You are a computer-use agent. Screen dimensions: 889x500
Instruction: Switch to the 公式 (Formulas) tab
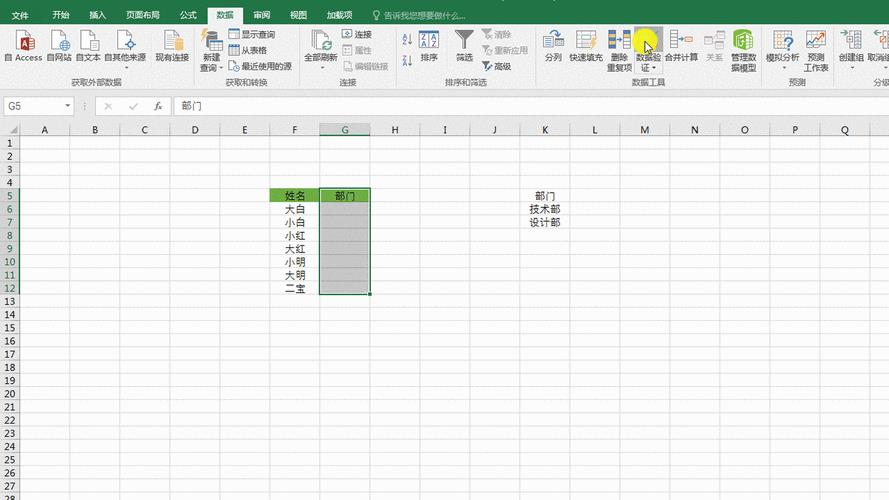point(188,15)
